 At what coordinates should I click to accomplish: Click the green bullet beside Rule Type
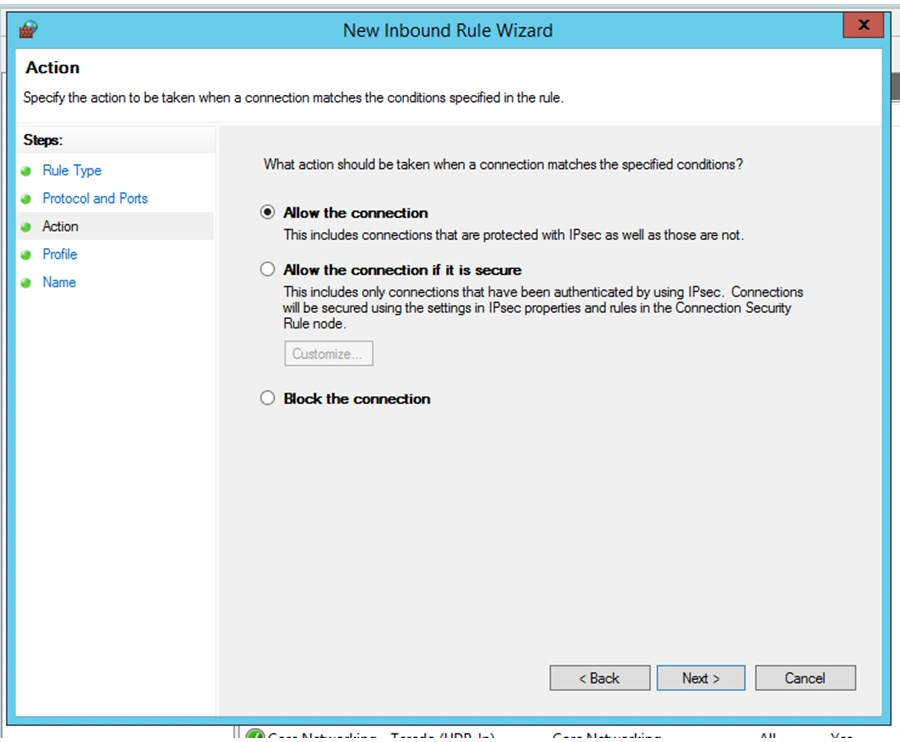[x=26, y=171]
